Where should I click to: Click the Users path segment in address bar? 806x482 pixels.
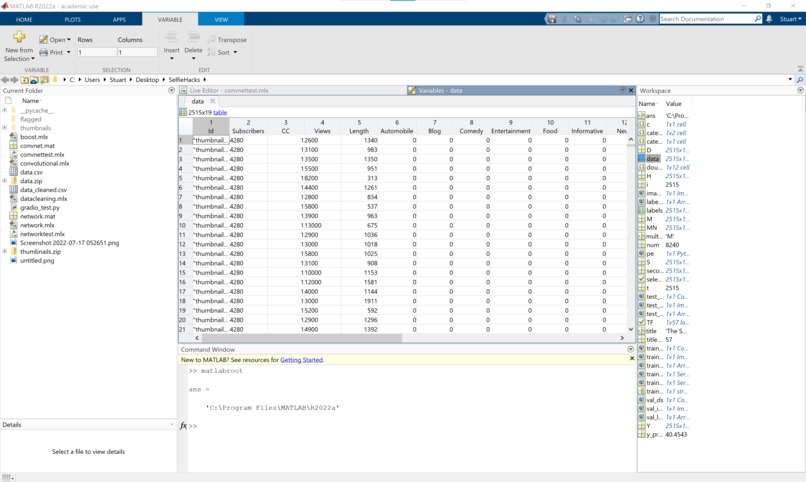point(93,80)
